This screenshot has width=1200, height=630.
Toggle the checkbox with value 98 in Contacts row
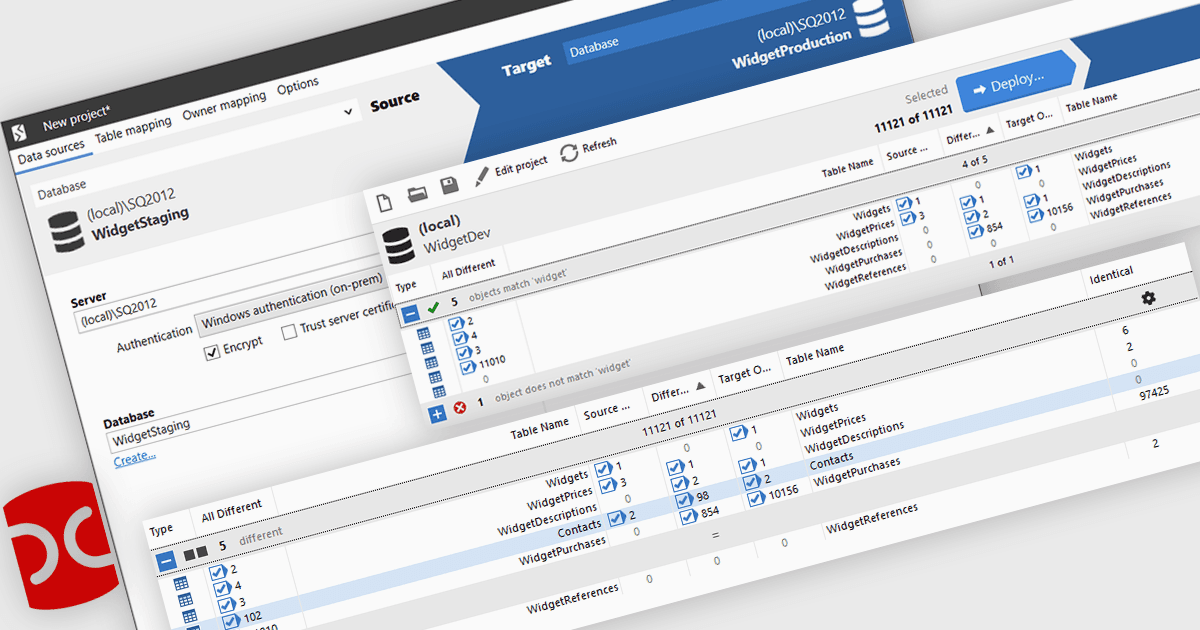[x=686, y=500]
